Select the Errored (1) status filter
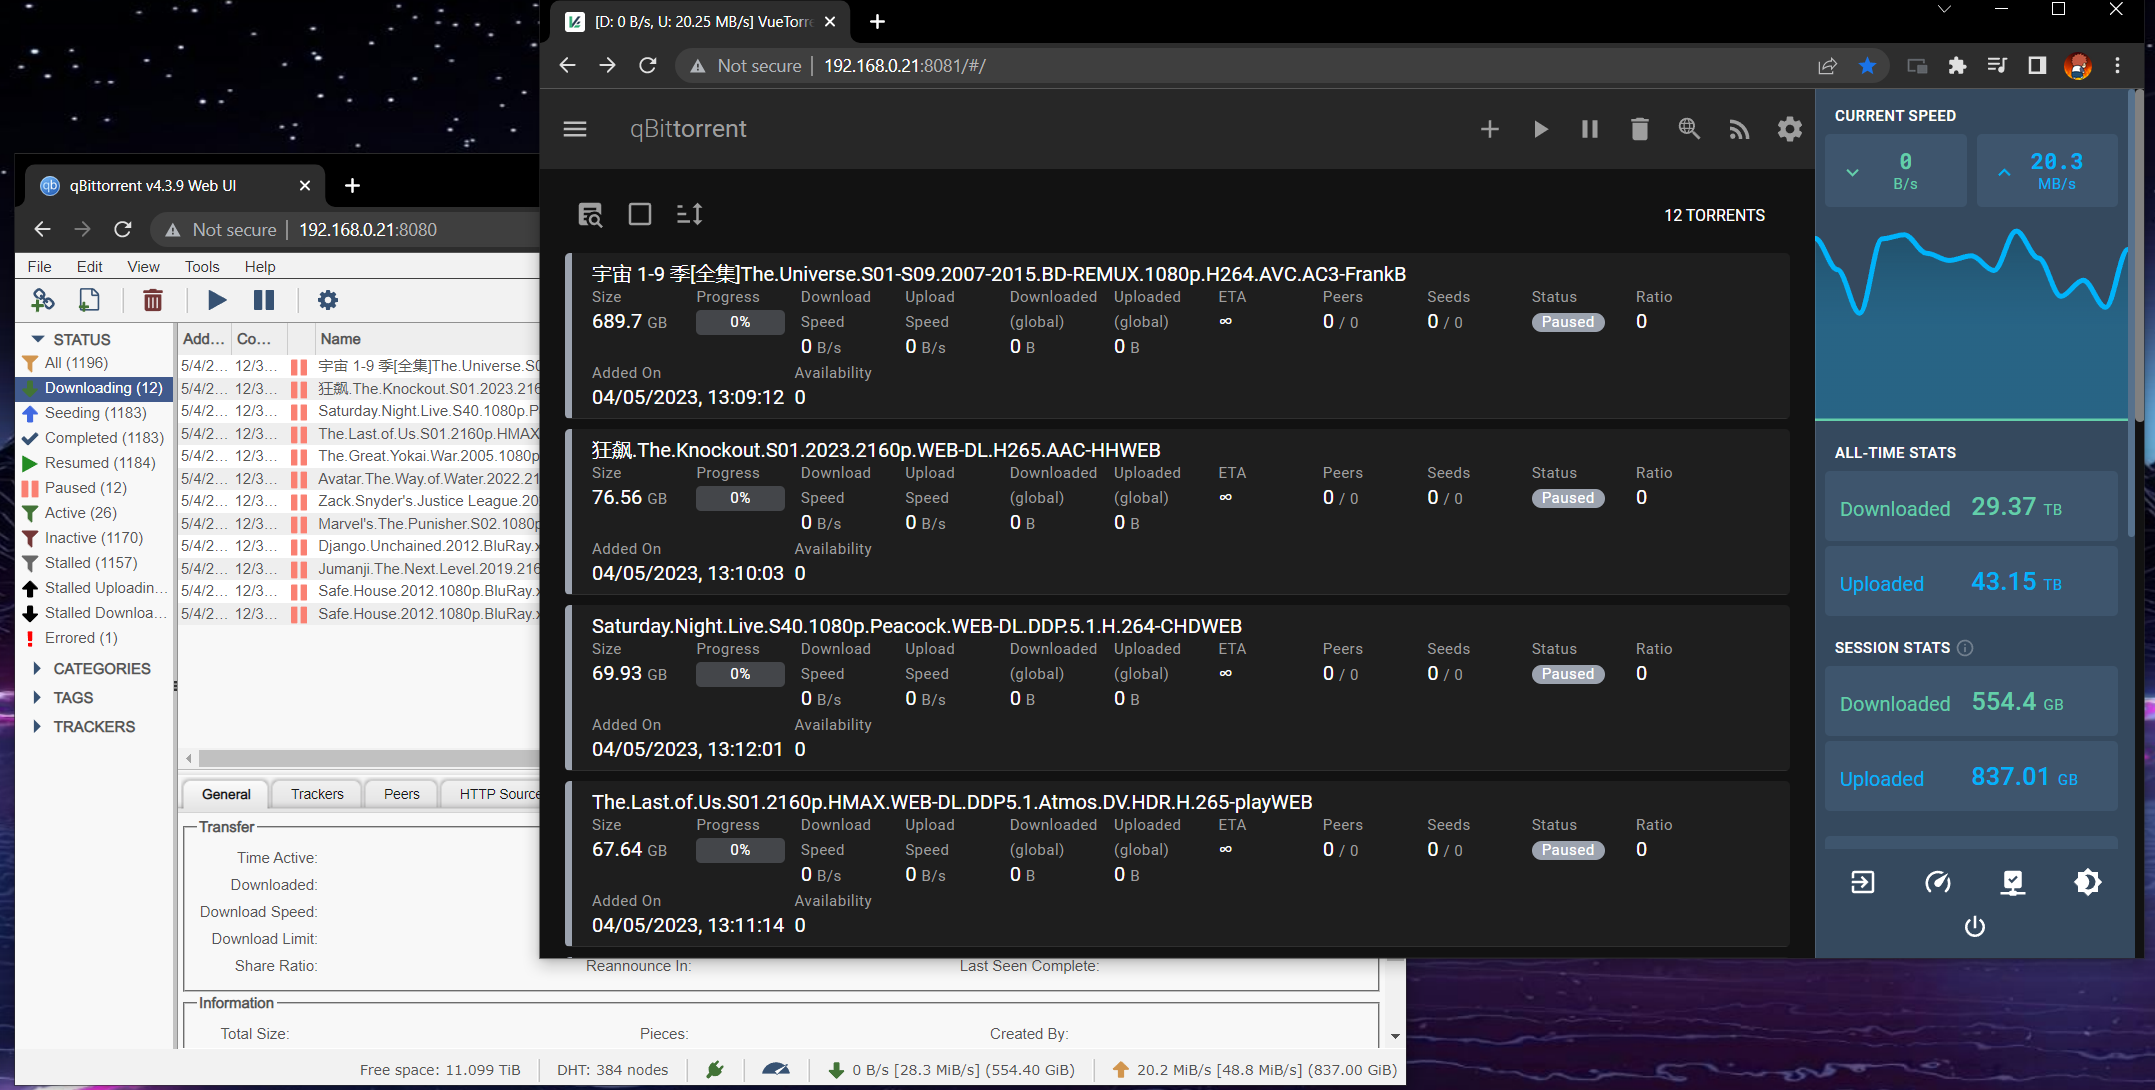The height and width of the screenshot is (1090, 2155). coord(95,638)
